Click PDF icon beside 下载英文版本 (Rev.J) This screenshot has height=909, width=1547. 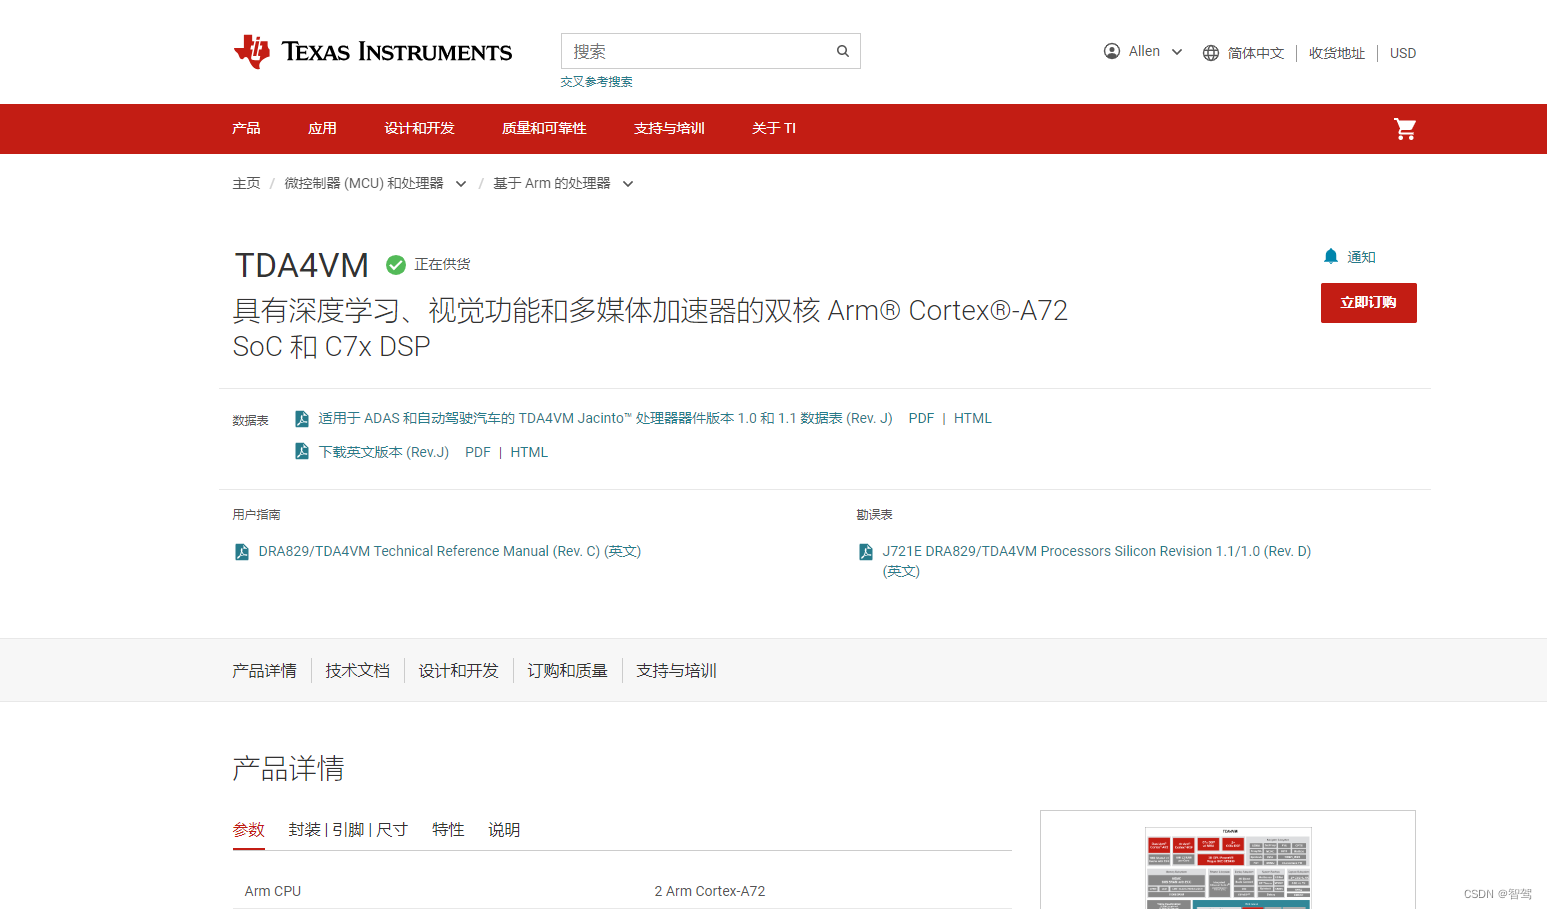(302, 452)
